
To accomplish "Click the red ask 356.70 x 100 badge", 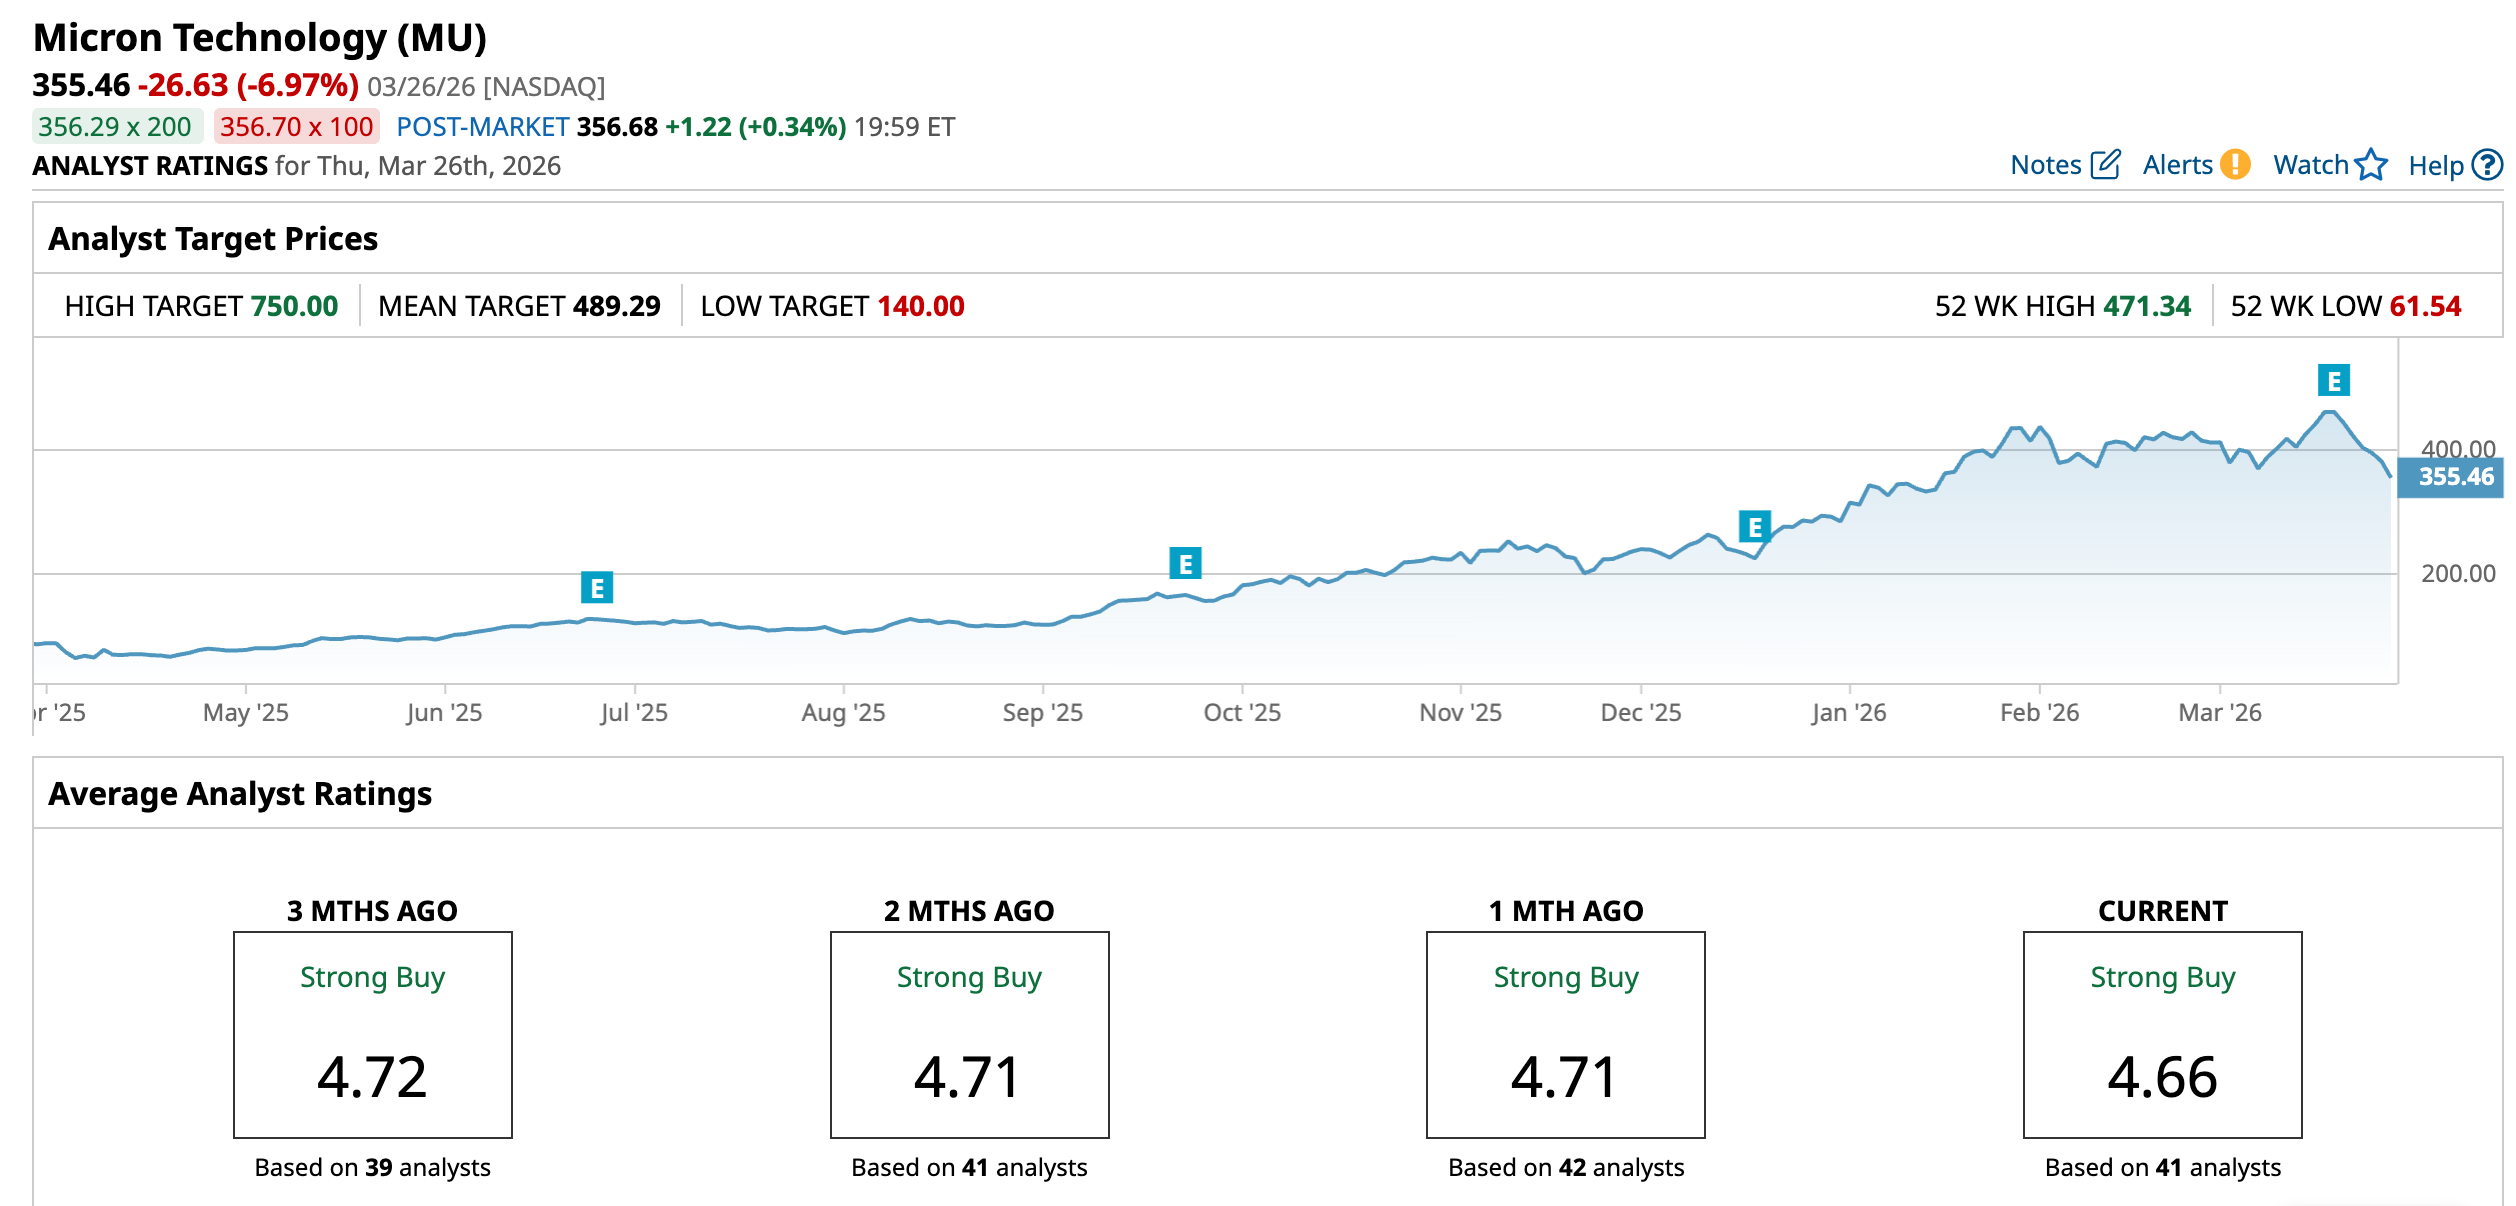I will point(296,127).
